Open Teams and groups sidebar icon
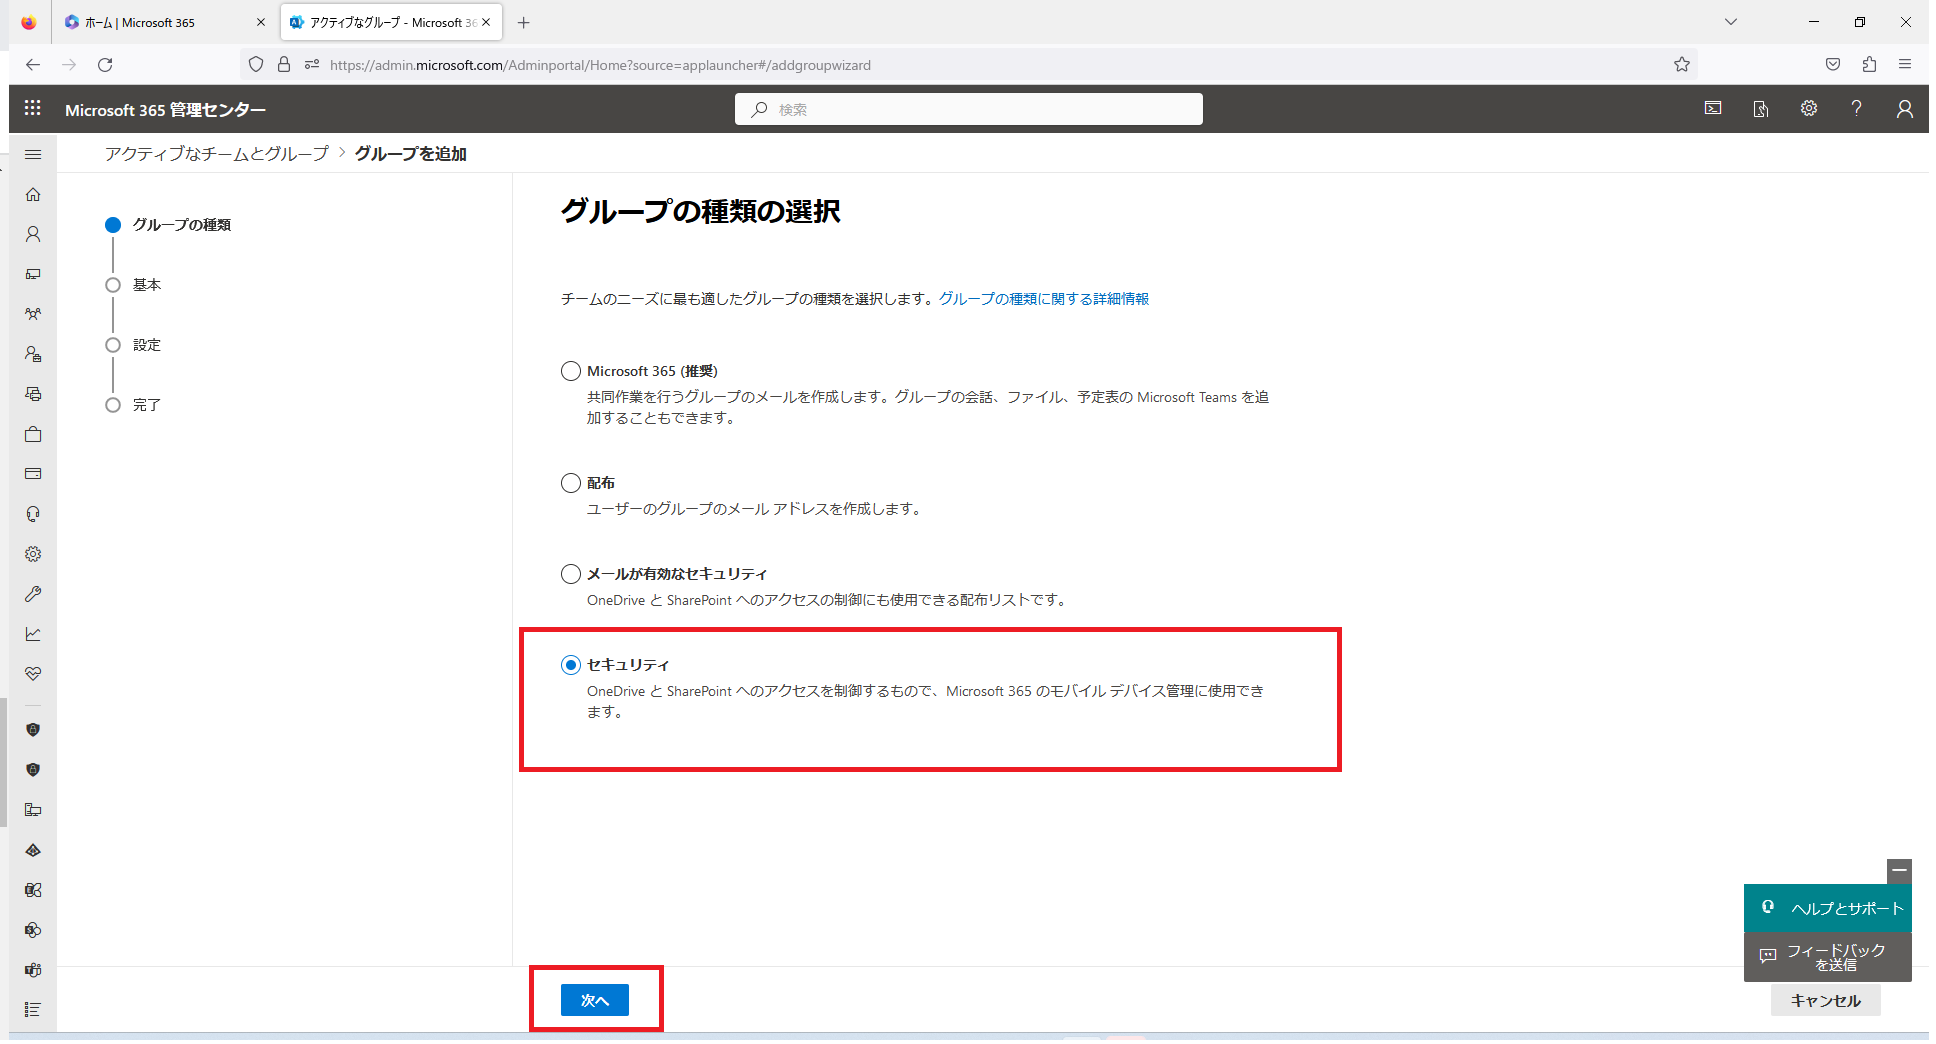The image size is (1936, 1044). pos(33,314)
